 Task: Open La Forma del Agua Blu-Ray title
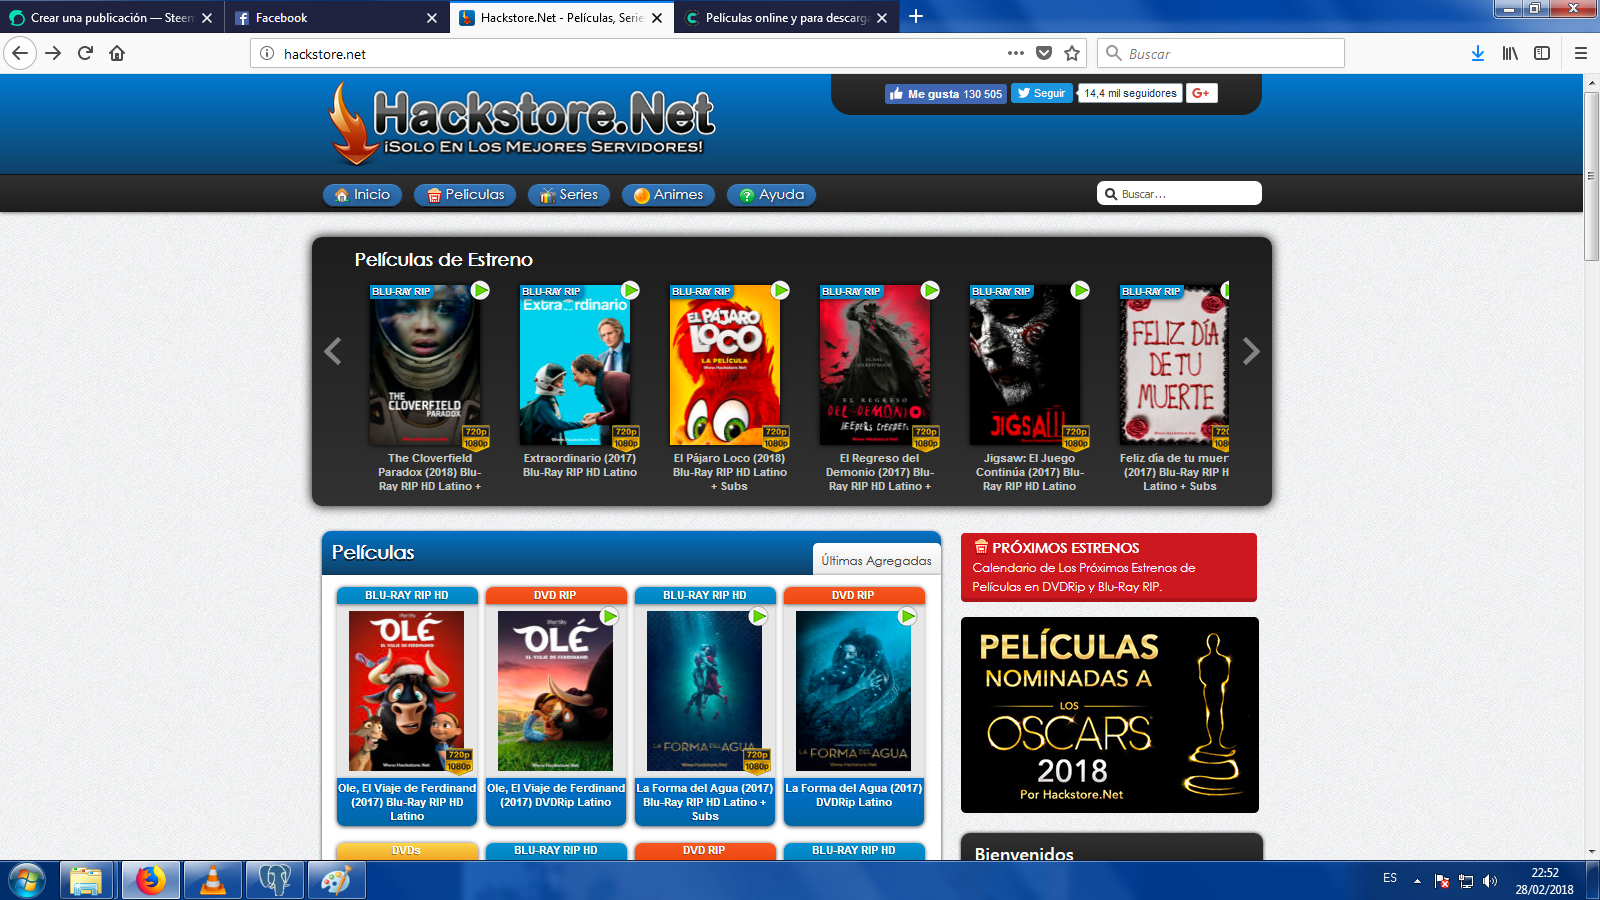(705, 802)
